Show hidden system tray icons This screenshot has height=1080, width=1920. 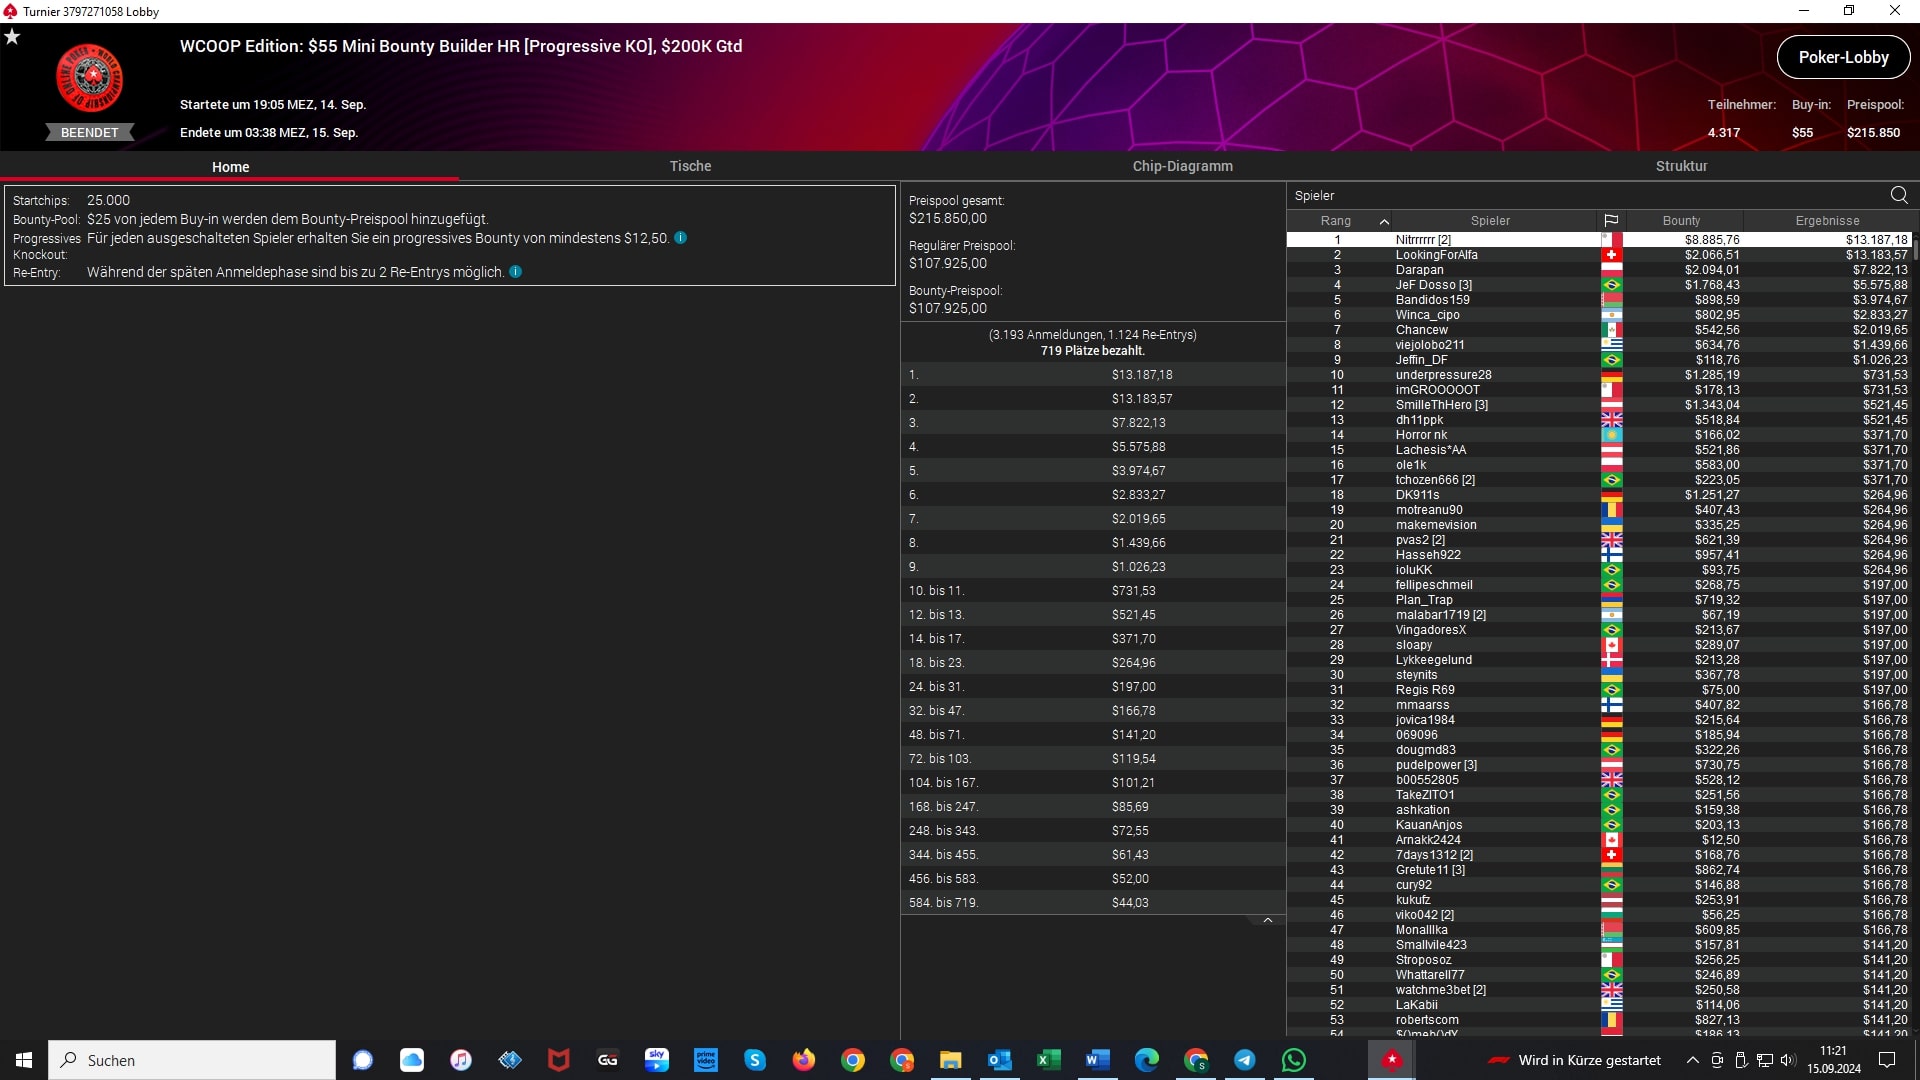pyautogui.click(x=1692, y=1060)
